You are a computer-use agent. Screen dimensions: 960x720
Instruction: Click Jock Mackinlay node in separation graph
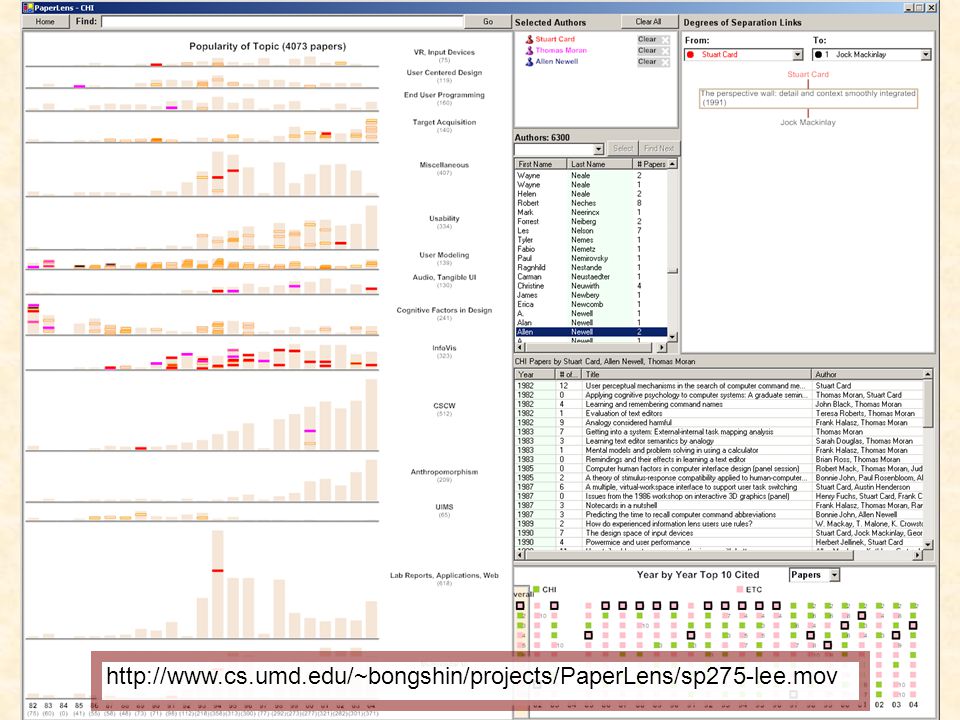[x=808, y=122]
